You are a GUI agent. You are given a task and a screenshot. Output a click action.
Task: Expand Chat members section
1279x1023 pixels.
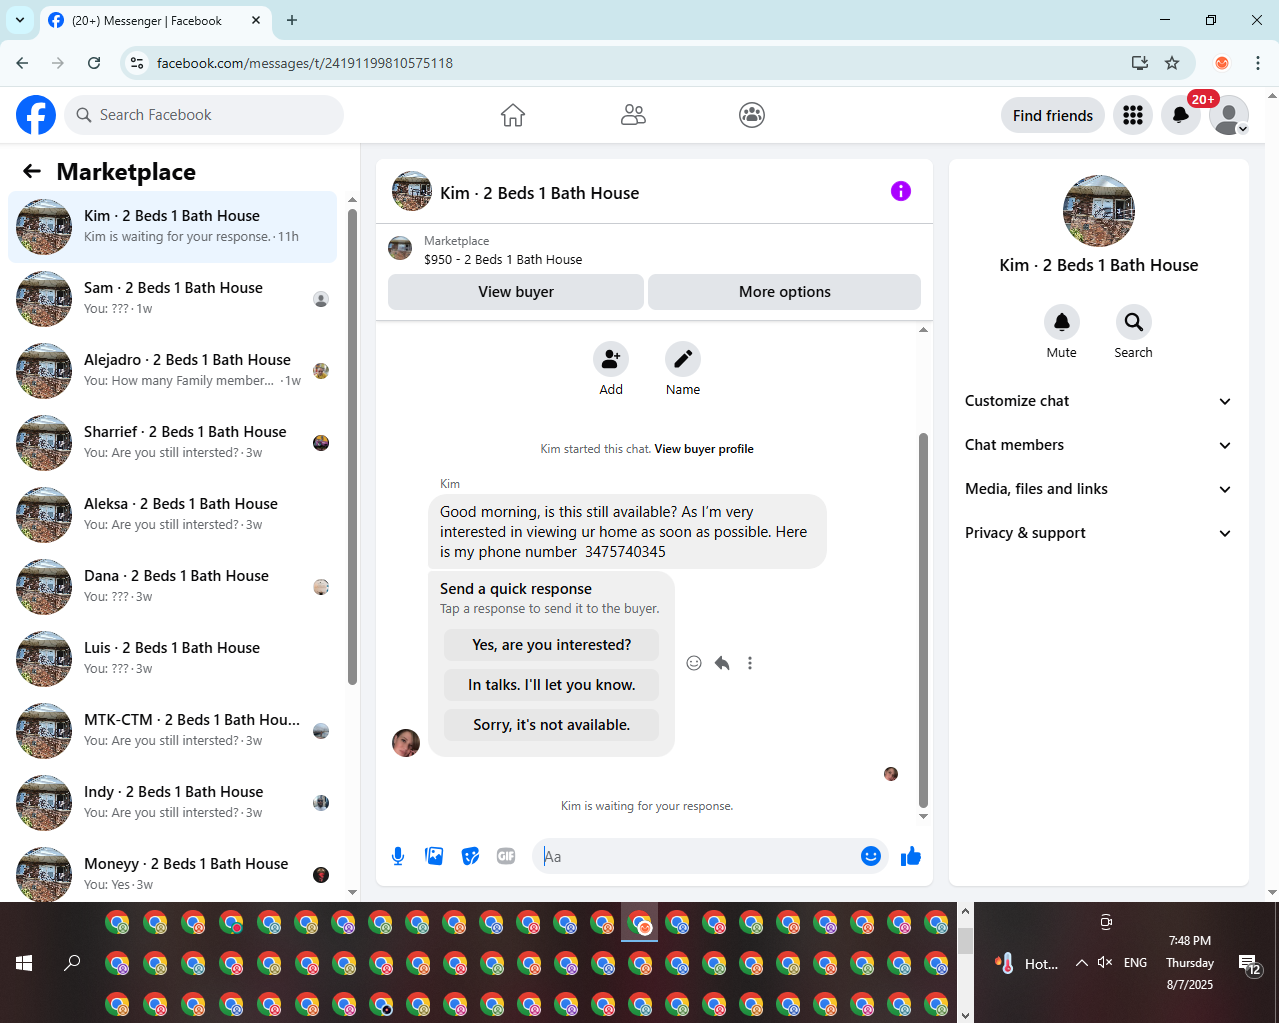(1098, 445)
